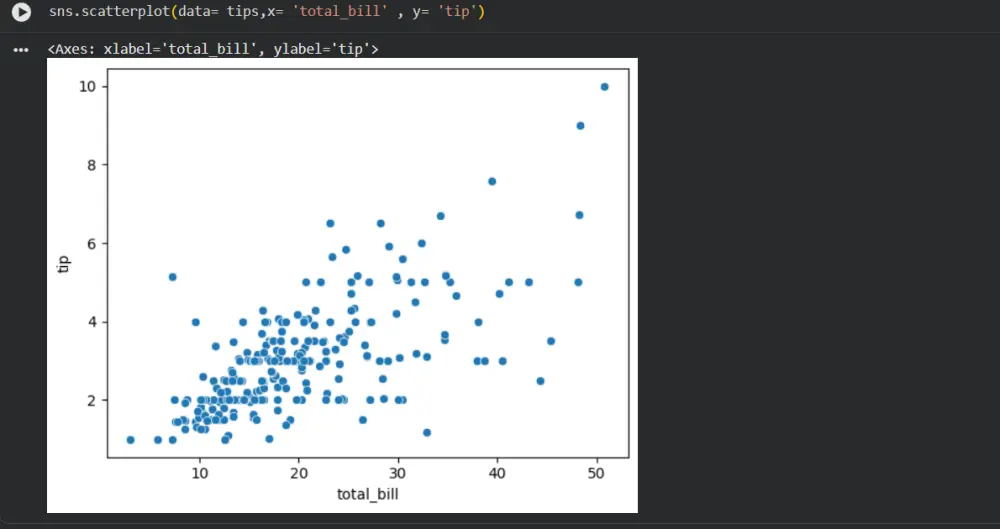Click the x-axis tick label 10
Image resolution: width=1000 pixels, height=529 pixels.
point(200,473)
